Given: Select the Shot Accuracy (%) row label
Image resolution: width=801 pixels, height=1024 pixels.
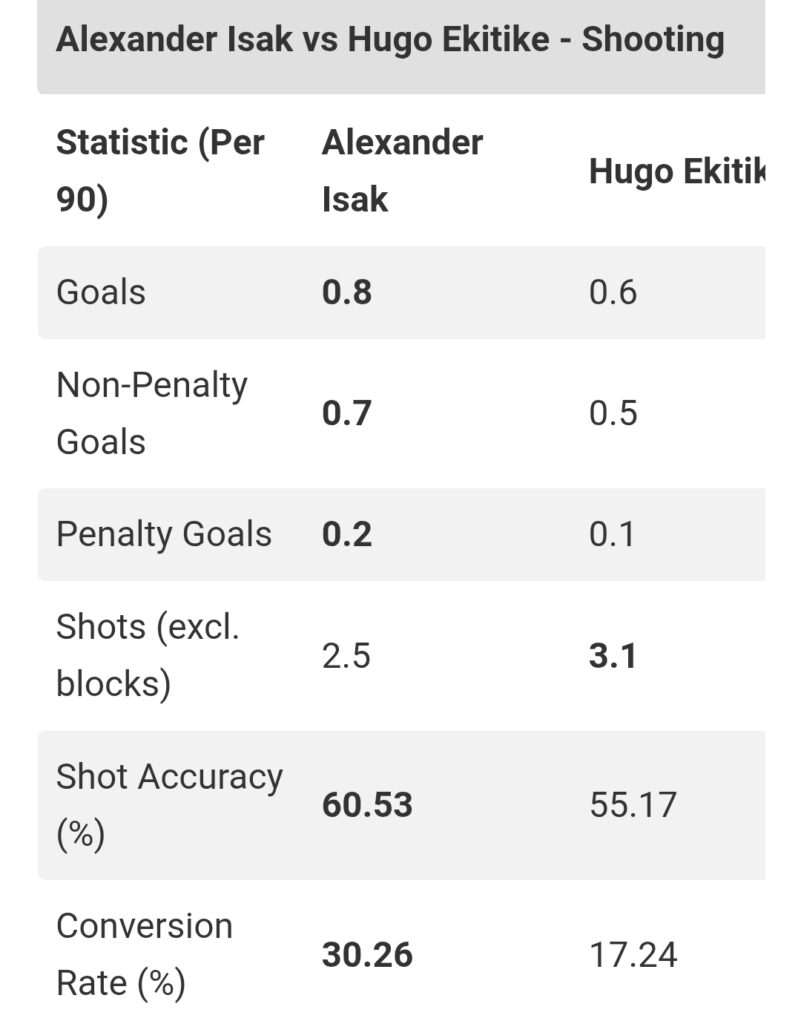Looking at the screenshot, I should [169, 805].
